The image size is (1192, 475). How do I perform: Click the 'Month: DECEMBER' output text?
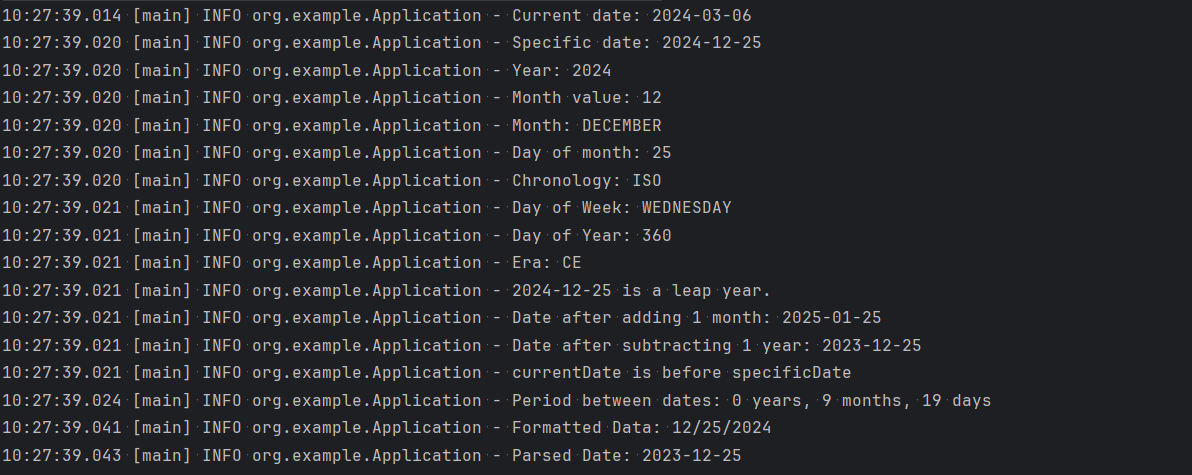586,126
